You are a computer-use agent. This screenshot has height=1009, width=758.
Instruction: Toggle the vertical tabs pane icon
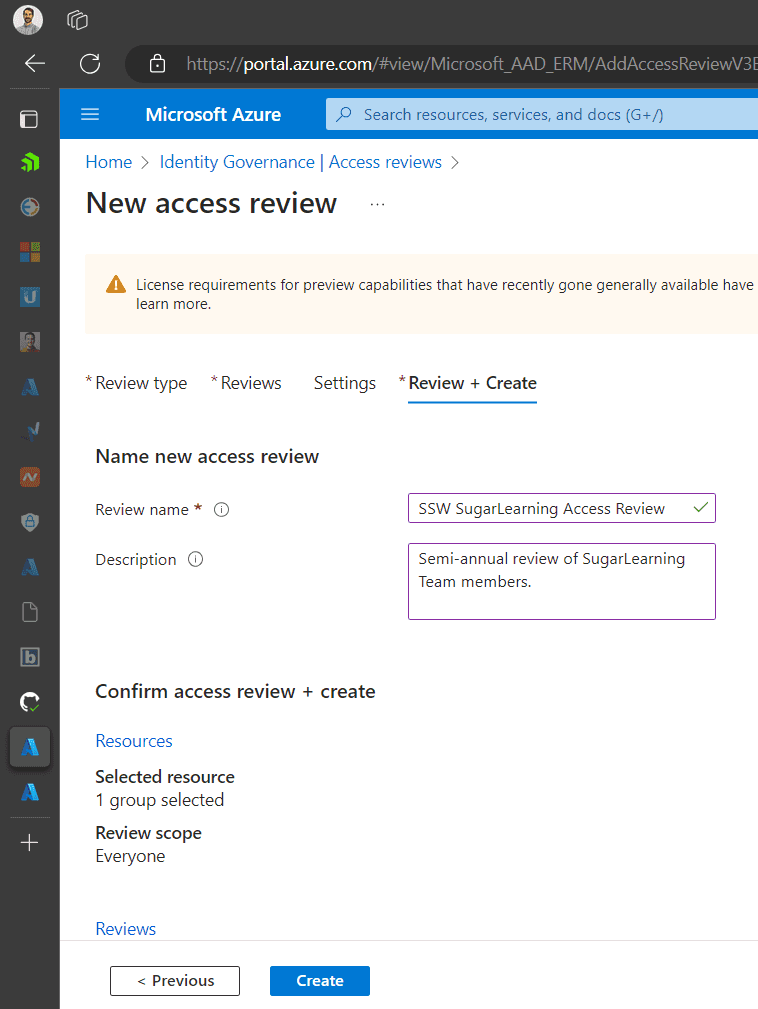pyautogui.click(x=30, y=119)
